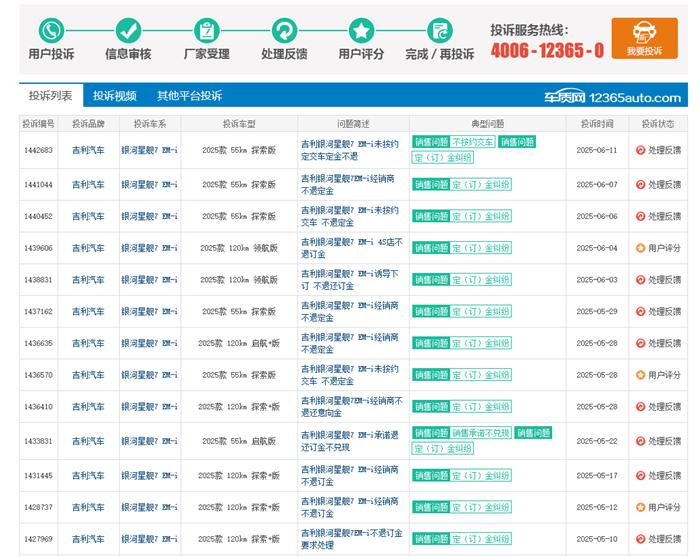Click the 用户投诉 phone step icon
This screenshot has width=700, height=557.
point(51,30)
